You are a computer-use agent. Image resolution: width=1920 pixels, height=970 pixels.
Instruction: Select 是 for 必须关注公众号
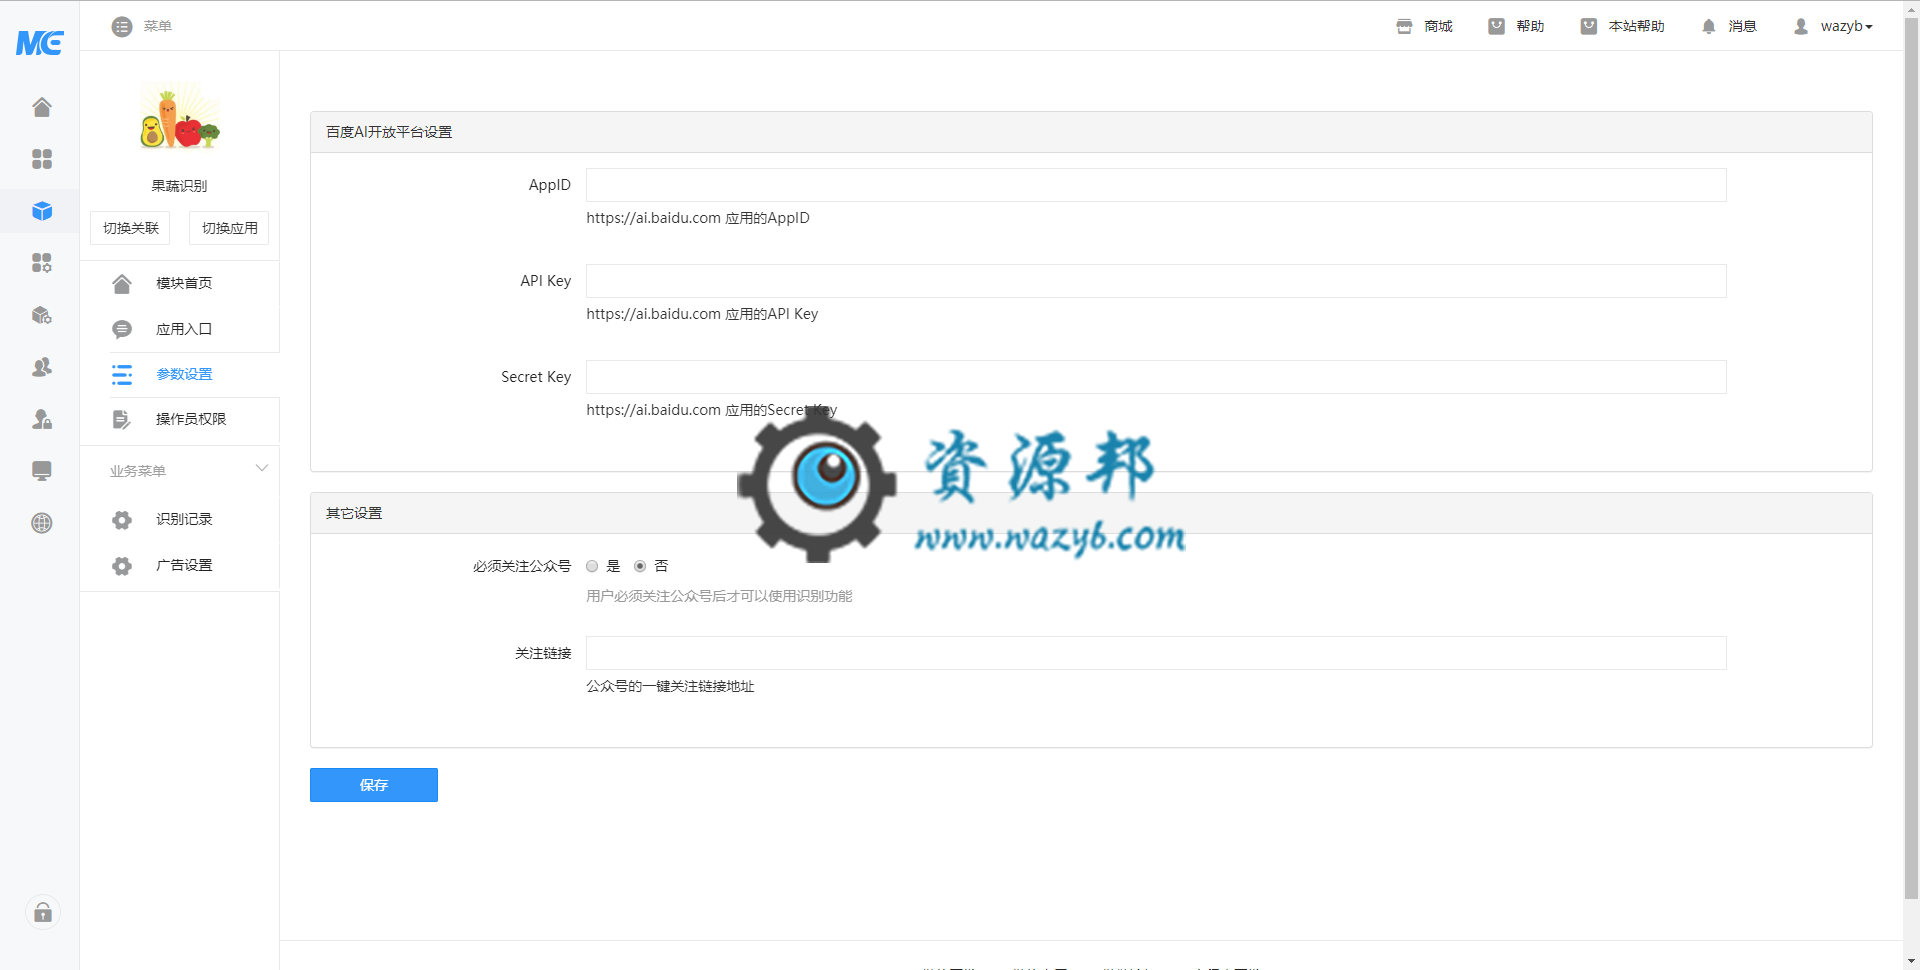pyautogui.click(x=592, y=566)
